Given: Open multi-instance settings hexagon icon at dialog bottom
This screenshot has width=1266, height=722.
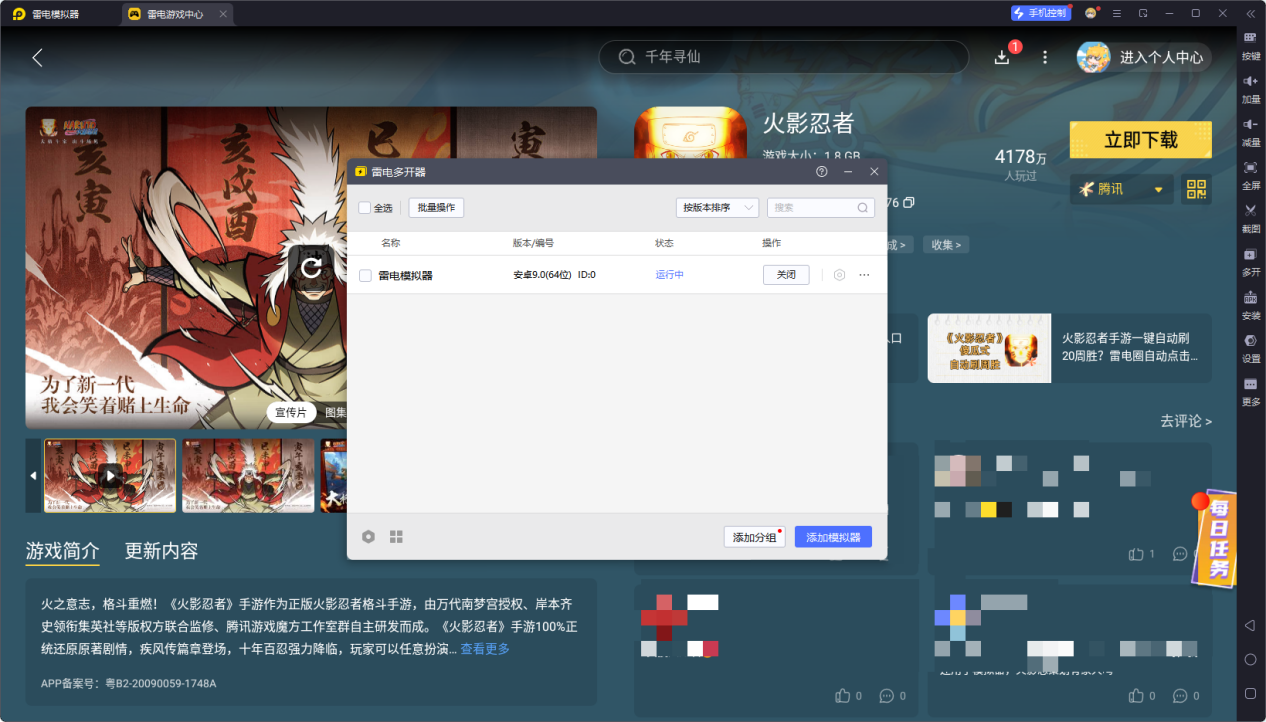Looking at the screenshot, I should click(x=368, y=537).
